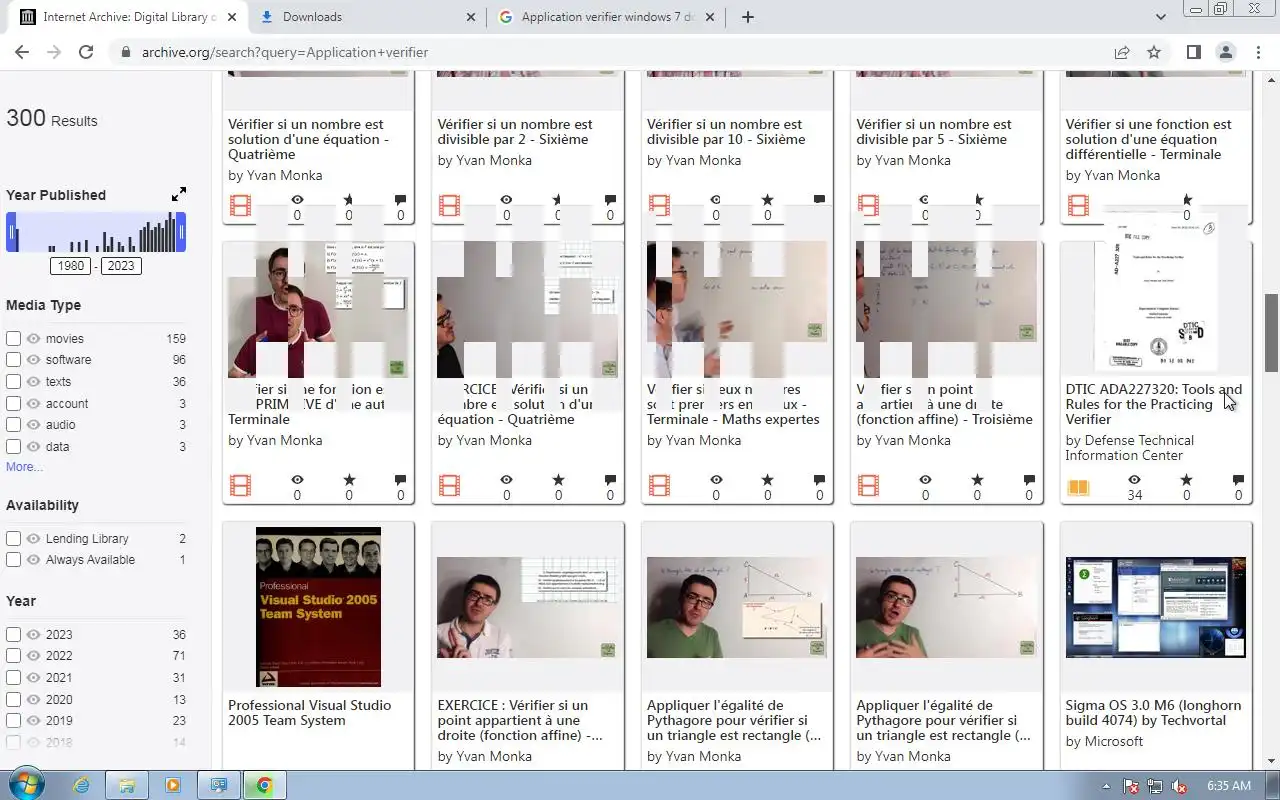Open Windows Start menu
Image resolution: width=1280 pixels, height=800 pixels.
[x=26, y=785]
